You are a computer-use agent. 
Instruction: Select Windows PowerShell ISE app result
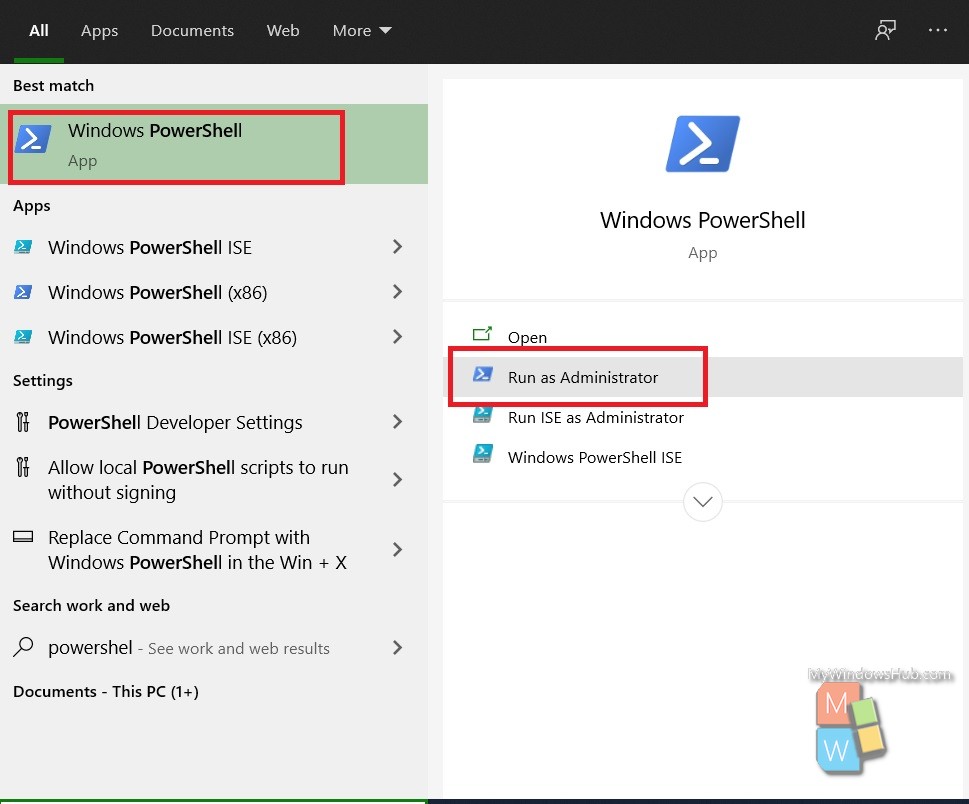tap(214, 247)
